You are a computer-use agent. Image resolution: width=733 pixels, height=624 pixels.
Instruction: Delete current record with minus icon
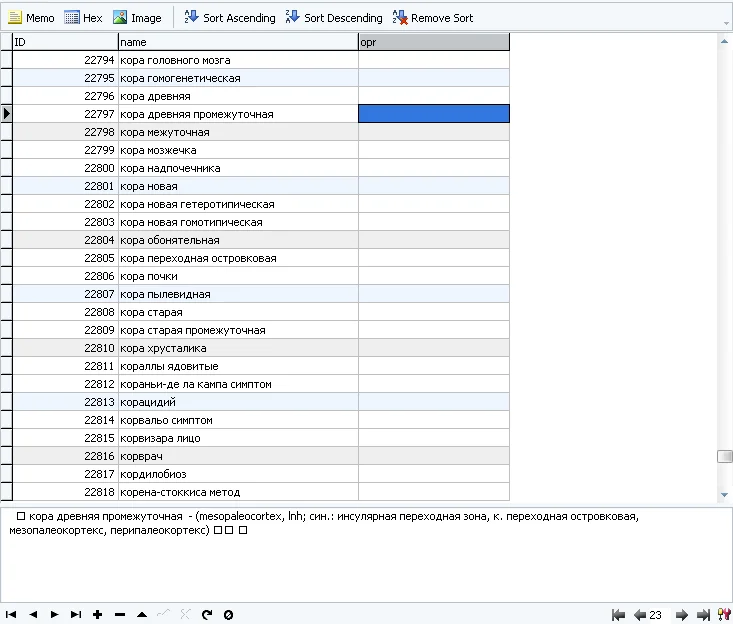[120, 615]
